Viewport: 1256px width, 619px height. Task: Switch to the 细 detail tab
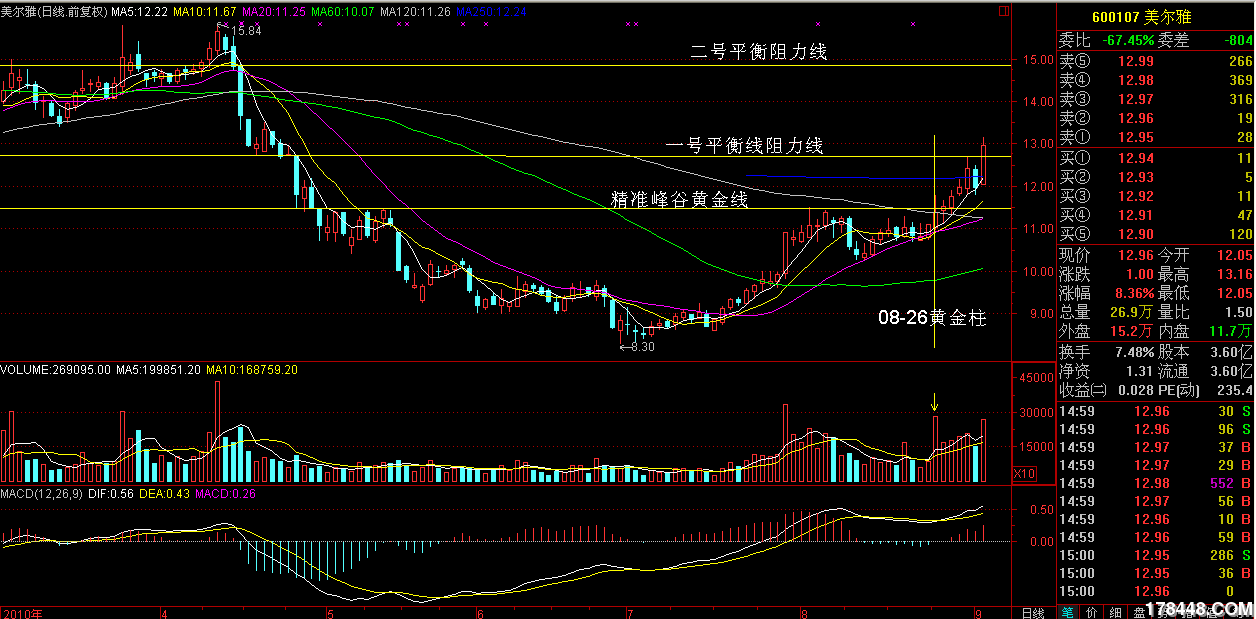(x=1113, y=611)
